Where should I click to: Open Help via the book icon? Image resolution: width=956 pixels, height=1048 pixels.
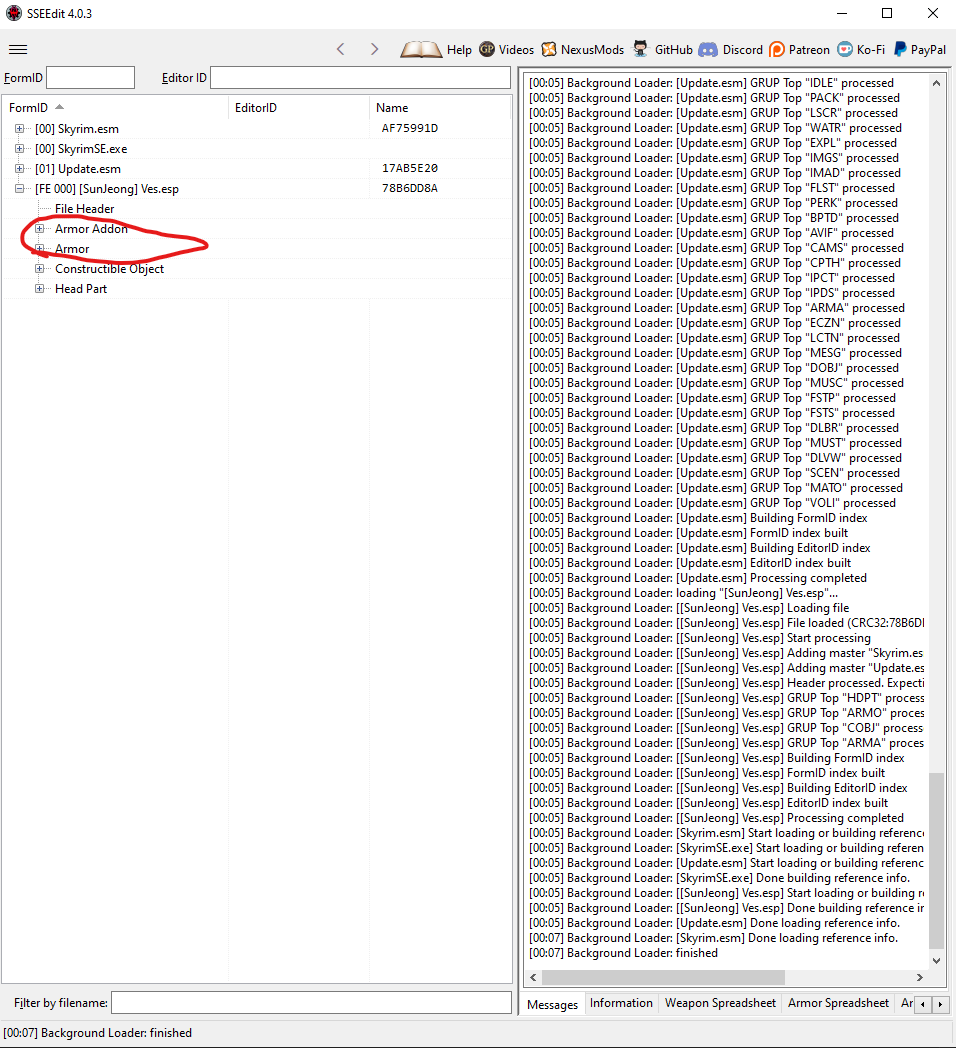coord(421,49)
